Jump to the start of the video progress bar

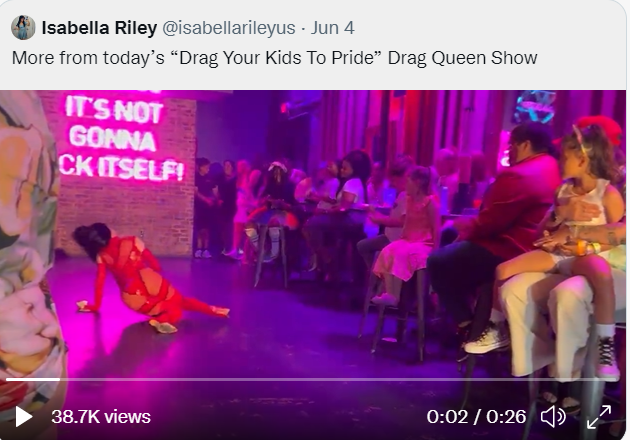click(6, 379)
